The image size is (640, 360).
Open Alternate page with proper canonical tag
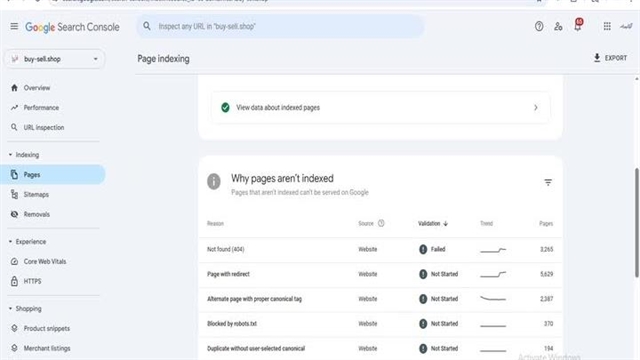[380, 299]
